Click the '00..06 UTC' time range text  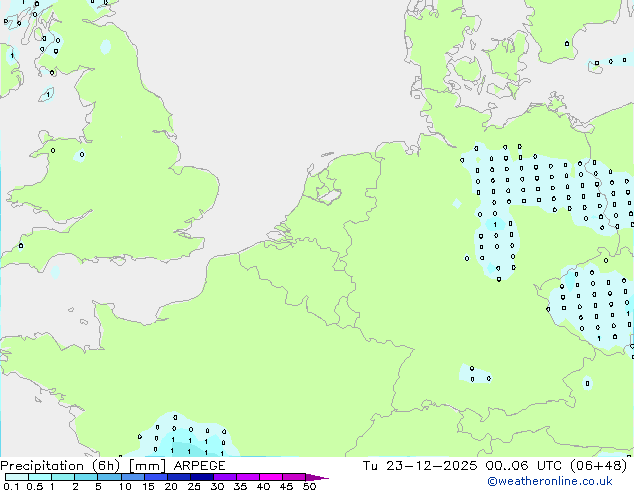524,466
